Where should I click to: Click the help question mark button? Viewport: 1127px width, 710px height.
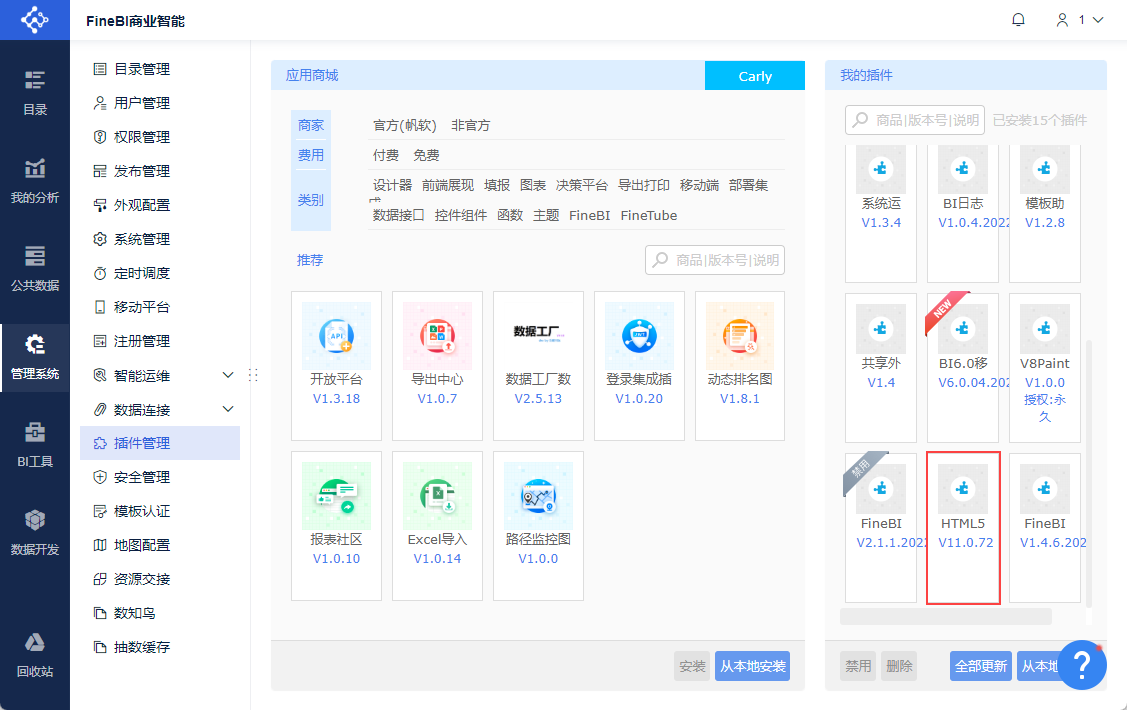tap(1082, 665)
